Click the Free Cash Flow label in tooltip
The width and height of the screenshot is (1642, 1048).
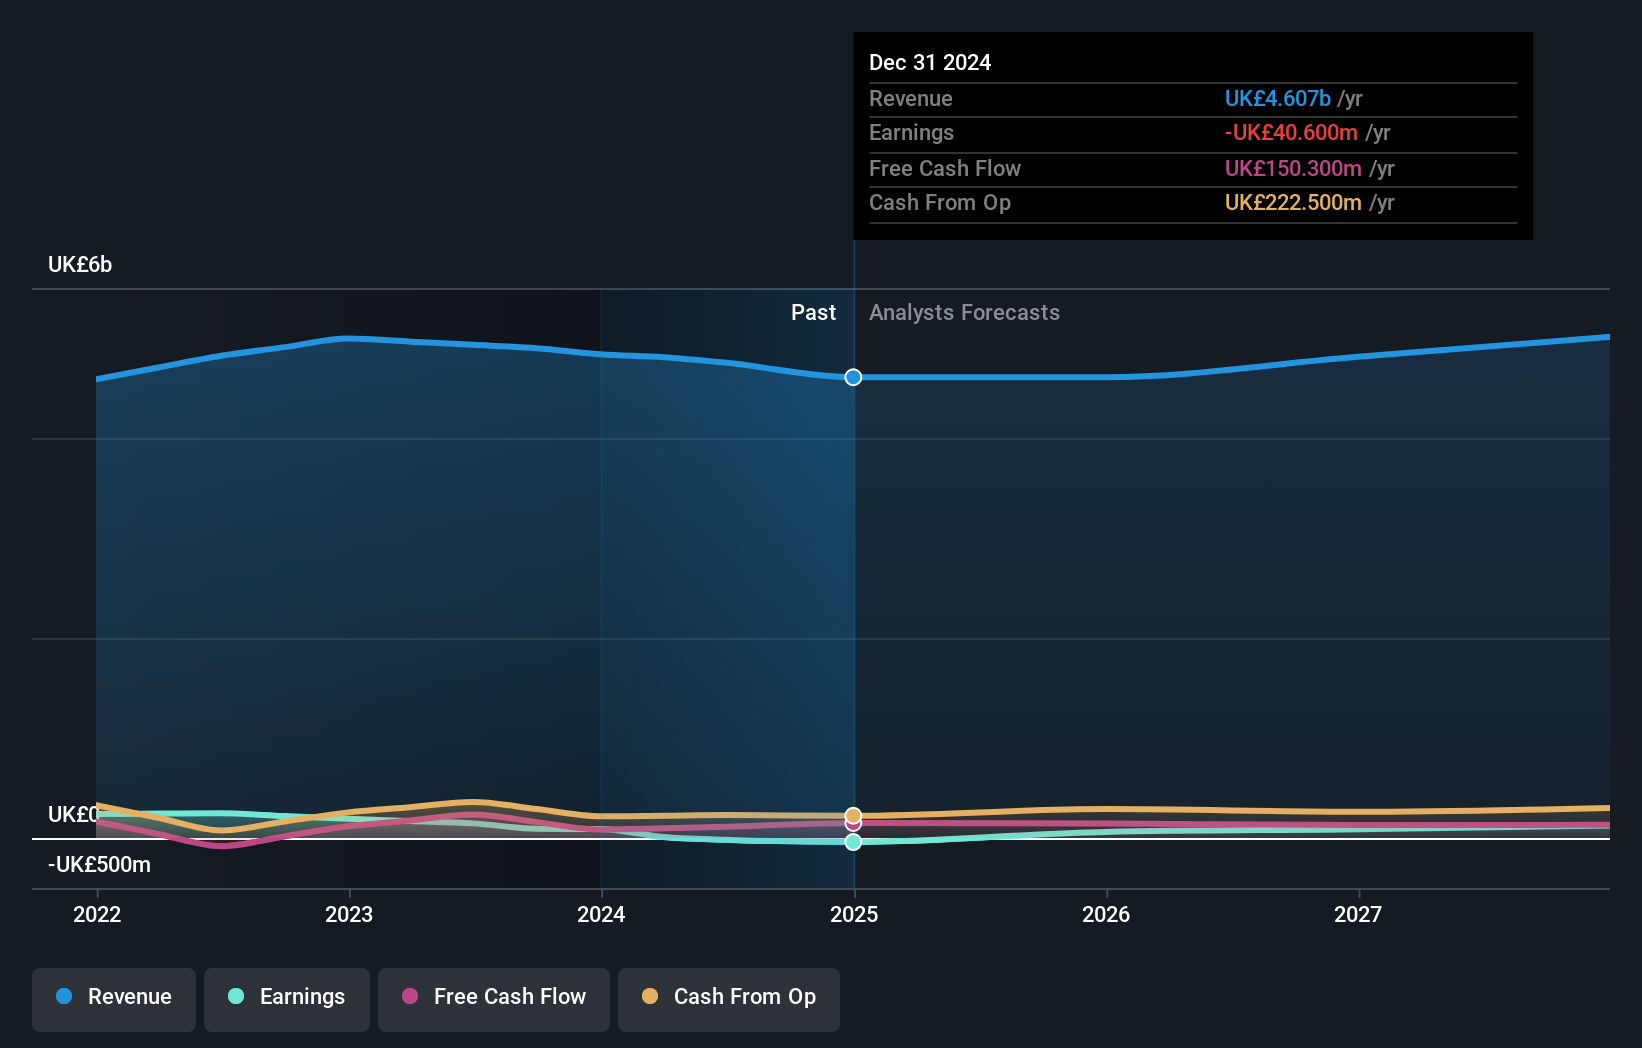[945, 169]
